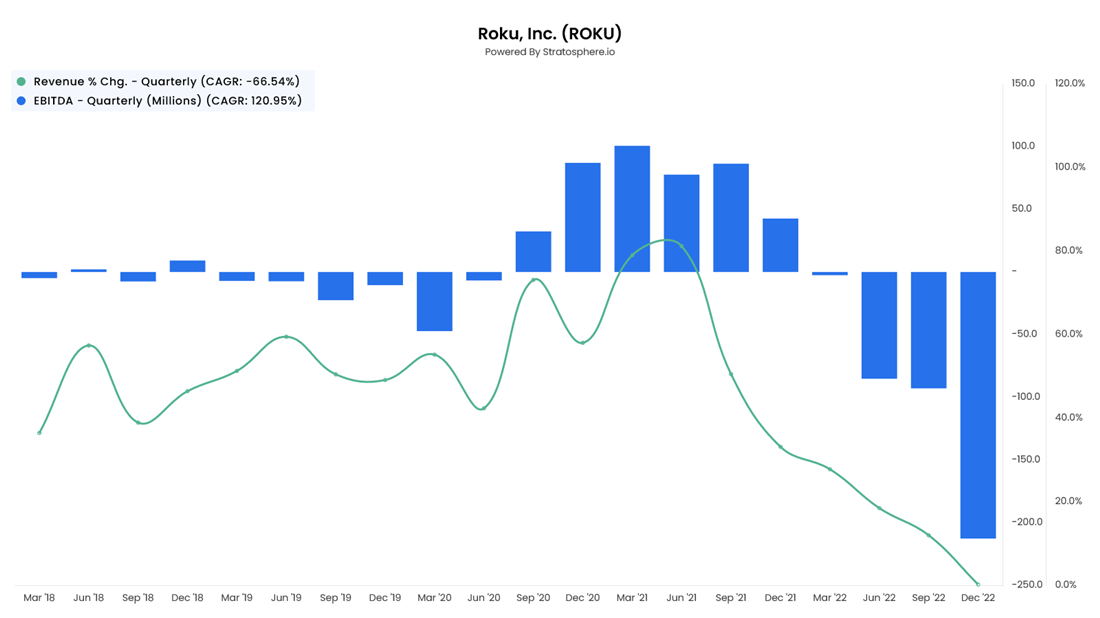This screenshot has width=1100, height=618.
Task: Select the Jun '22 EBITDA bar
Action: click(x=879, y=325)
